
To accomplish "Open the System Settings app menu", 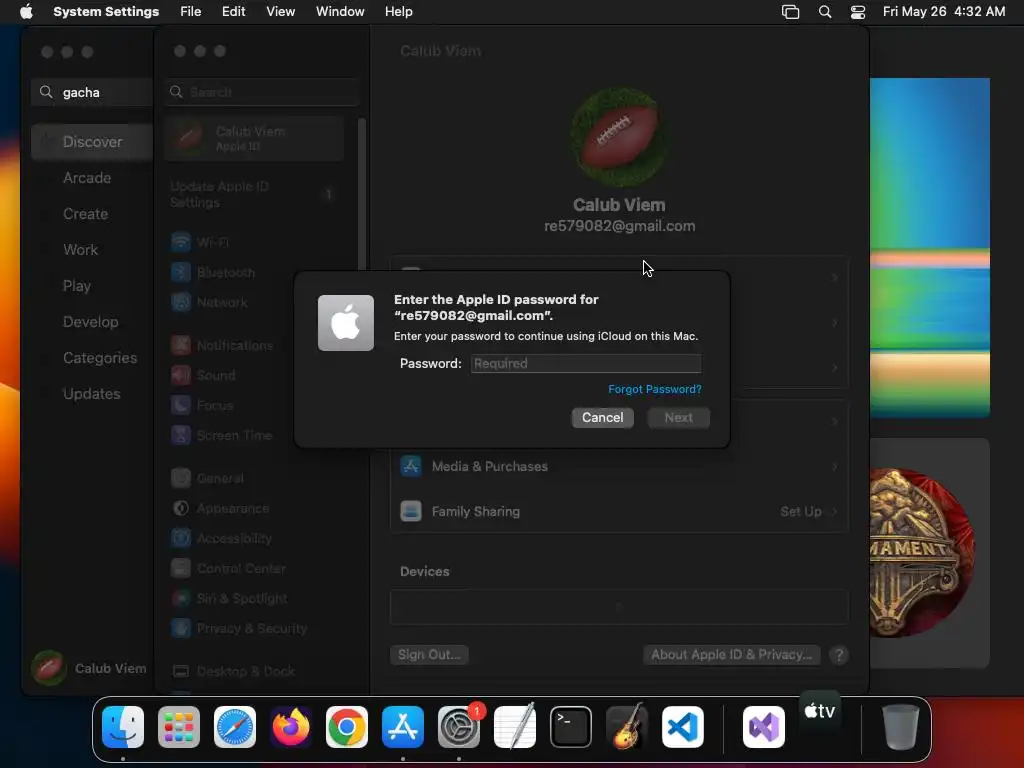I will tap(106, 12).
